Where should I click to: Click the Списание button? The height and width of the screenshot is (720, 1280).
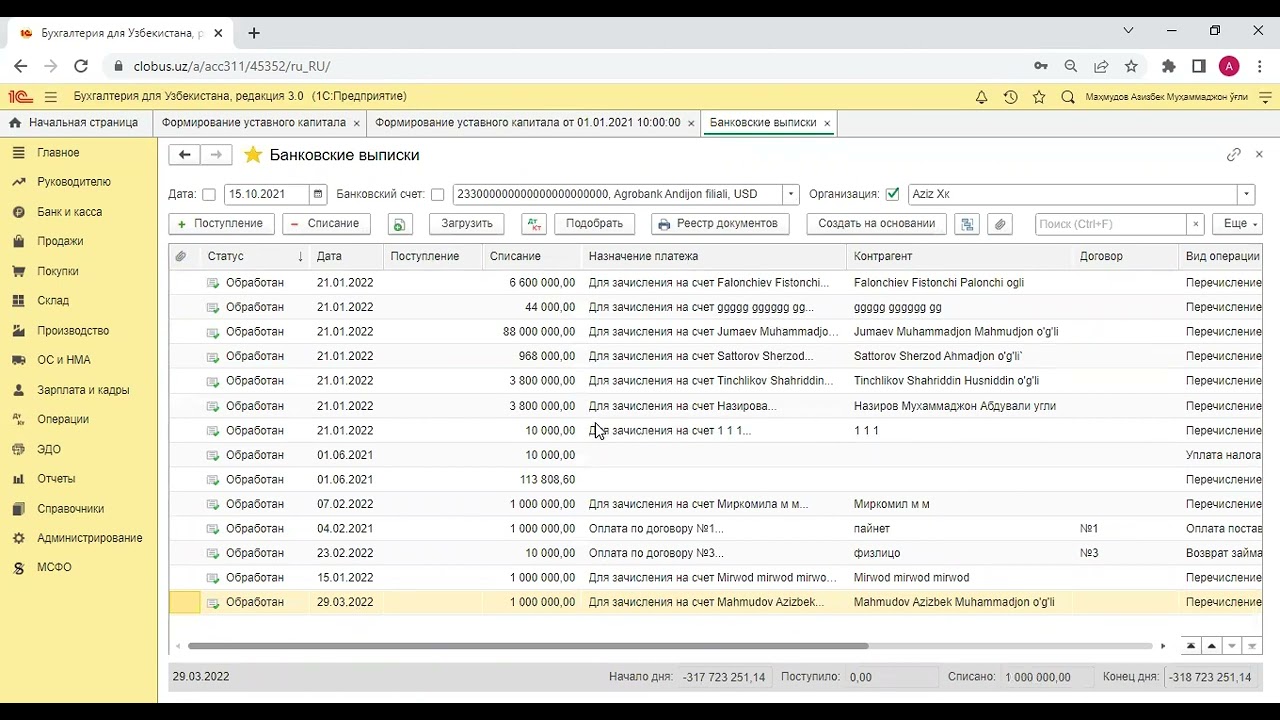326,224
